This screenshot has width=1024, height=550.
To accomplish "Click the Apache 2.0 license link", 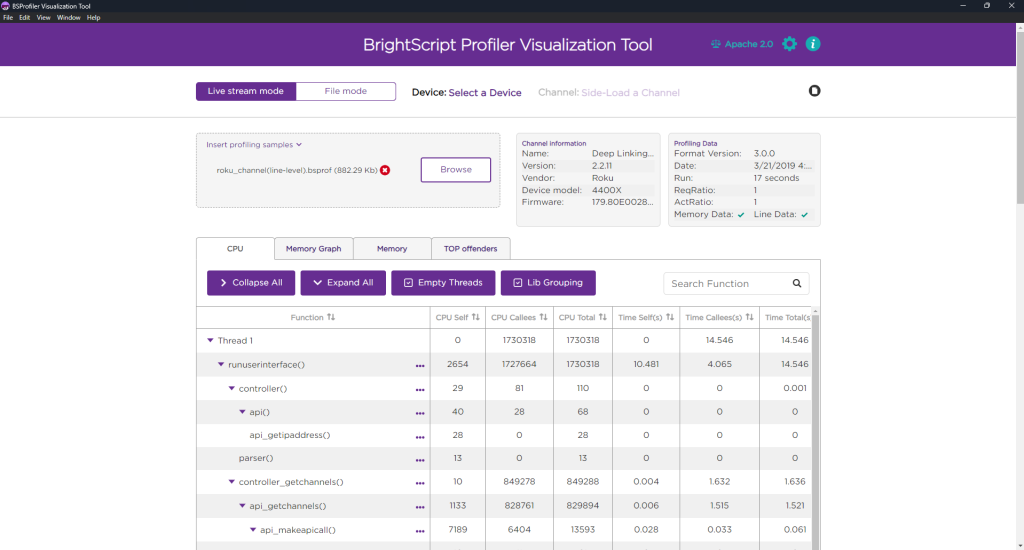I will point(742,44).
